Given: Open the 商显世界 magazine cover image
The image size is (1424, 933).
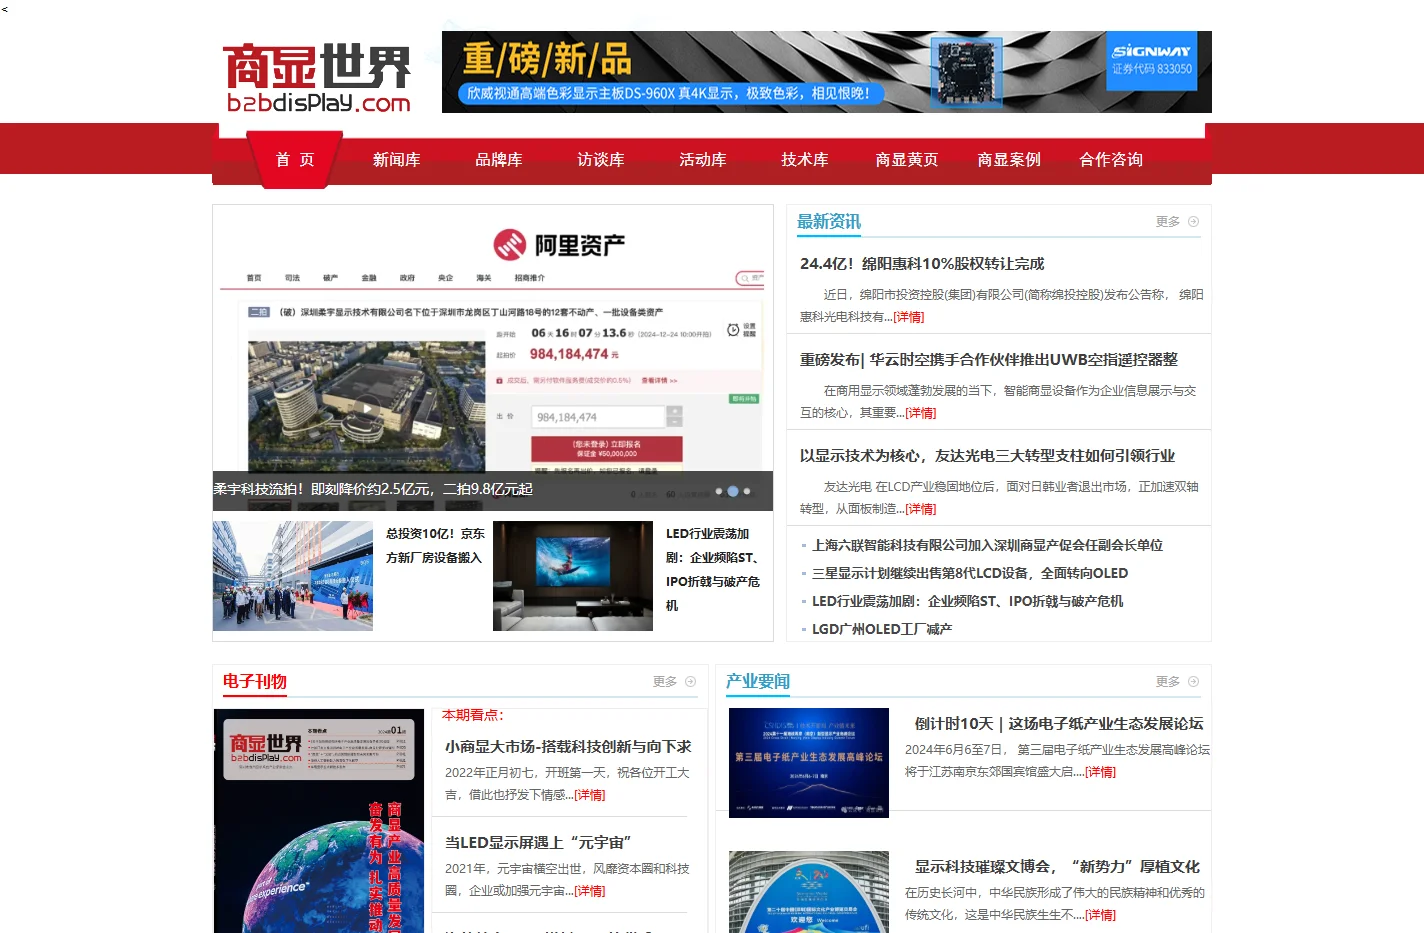Looking at the screenshot, I should 319,821.
